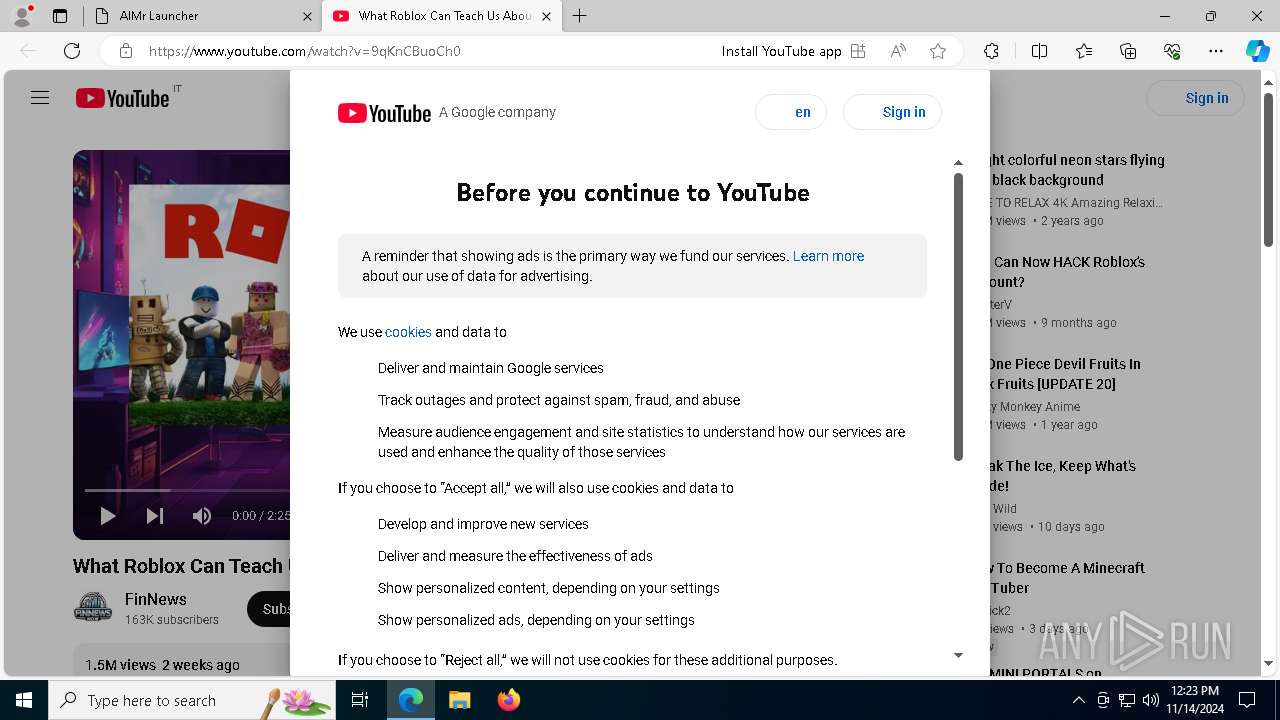Click the consent dialog scrollbar thumb
Viewport: 1280px width, 720px height.
pyautogui.click(x=958, y=317)
